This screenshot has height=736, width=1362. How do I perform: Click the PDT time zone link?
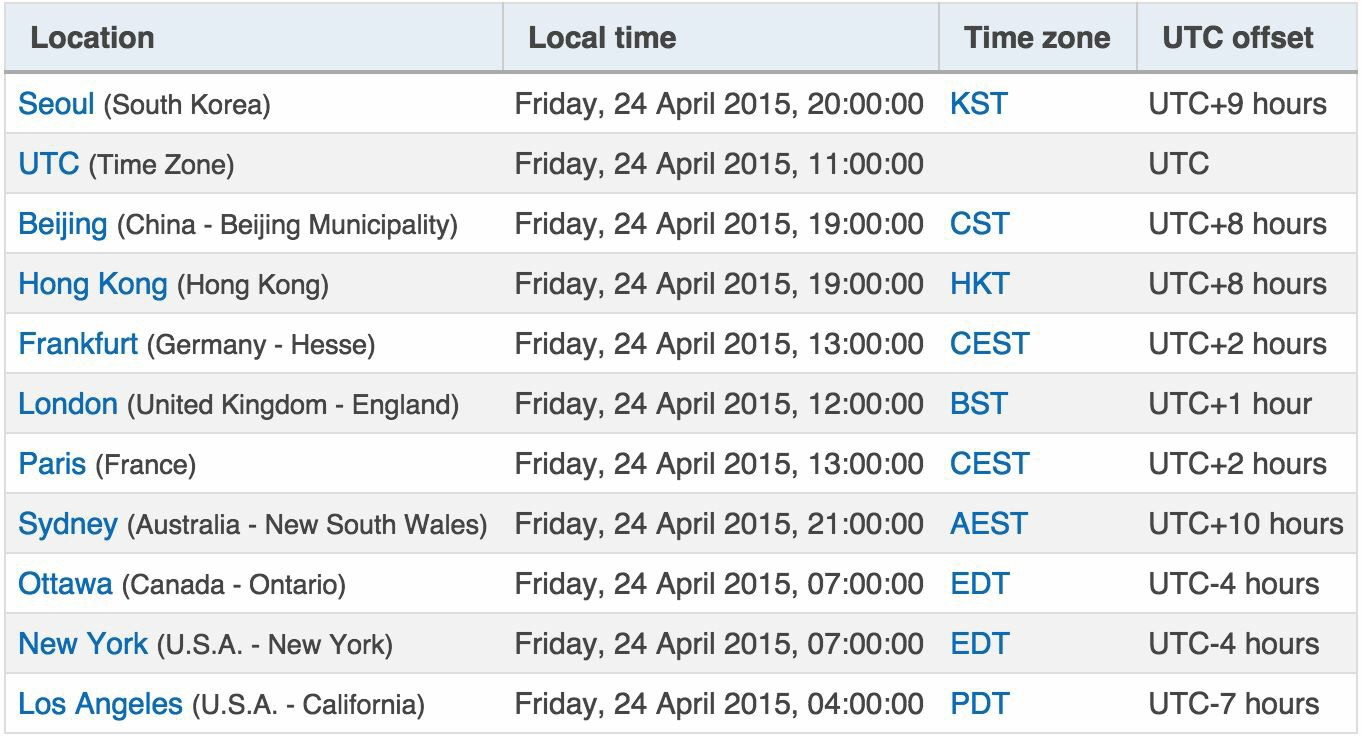click(979, 704)
